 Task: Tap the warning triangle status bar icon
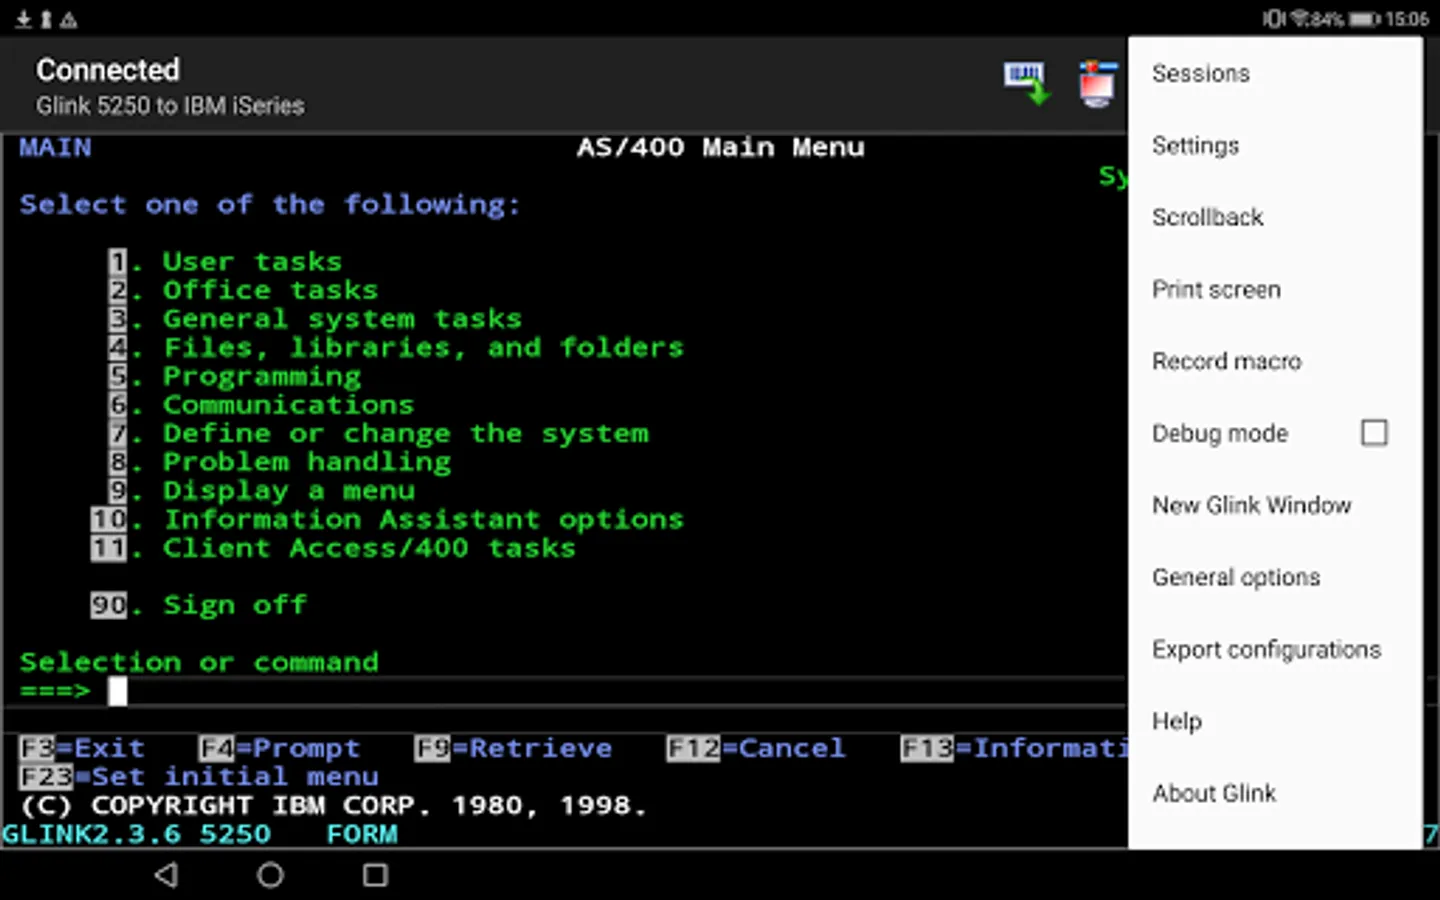(x=68, y=19)
